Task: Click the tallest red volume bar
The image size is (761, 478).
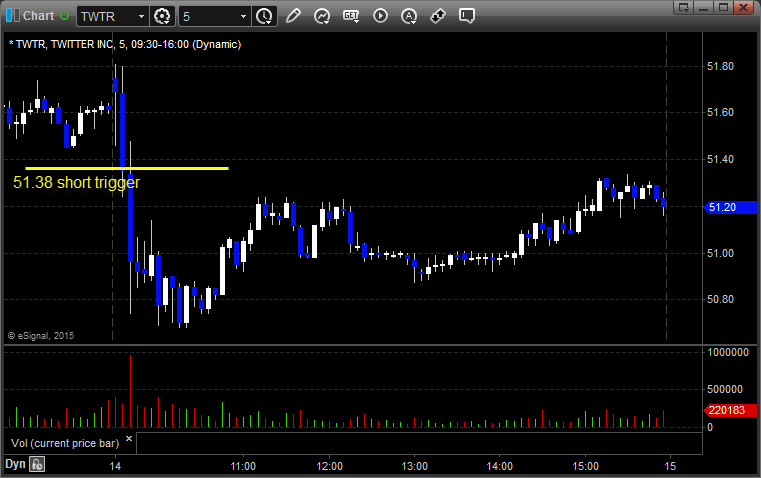Action: pyautogui.click(x=130, y=391)
